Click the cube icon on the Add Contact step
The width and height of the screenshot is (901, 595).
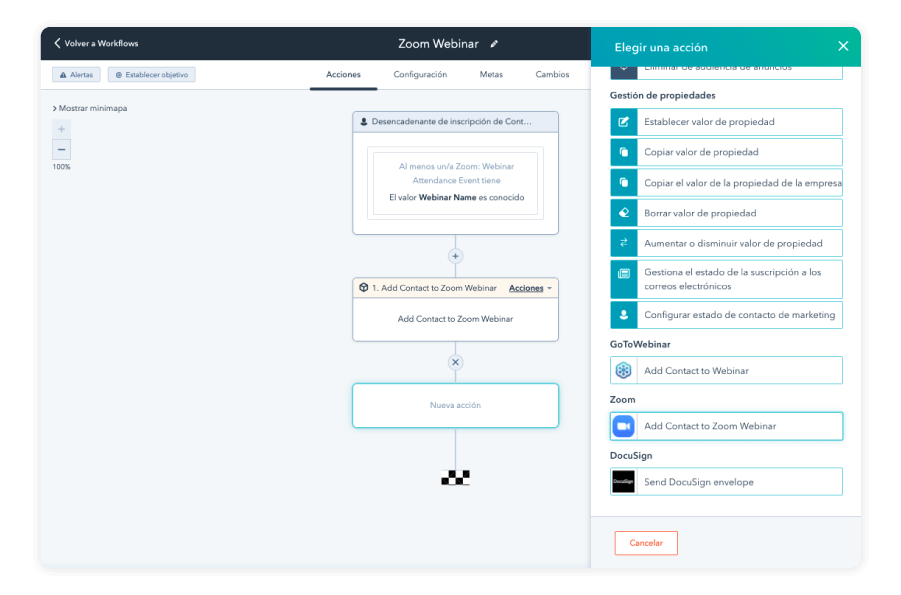tap(363, 287)
